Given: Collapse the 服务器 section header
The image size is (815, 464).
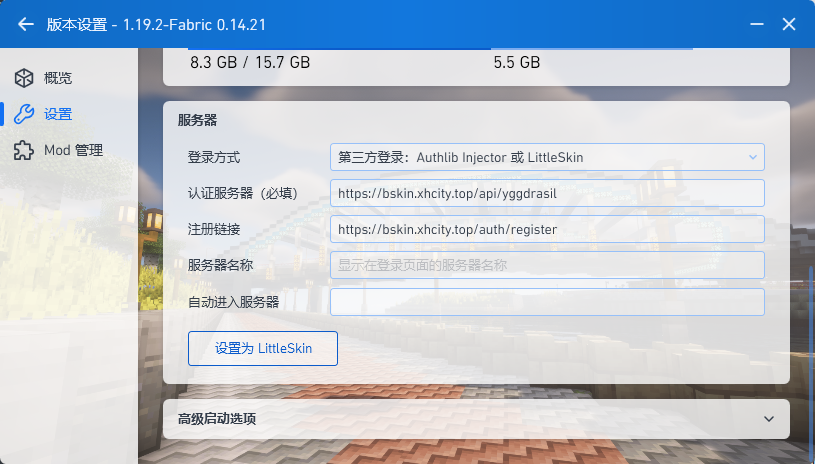Looking at the screenshot, I should point(198,120).
